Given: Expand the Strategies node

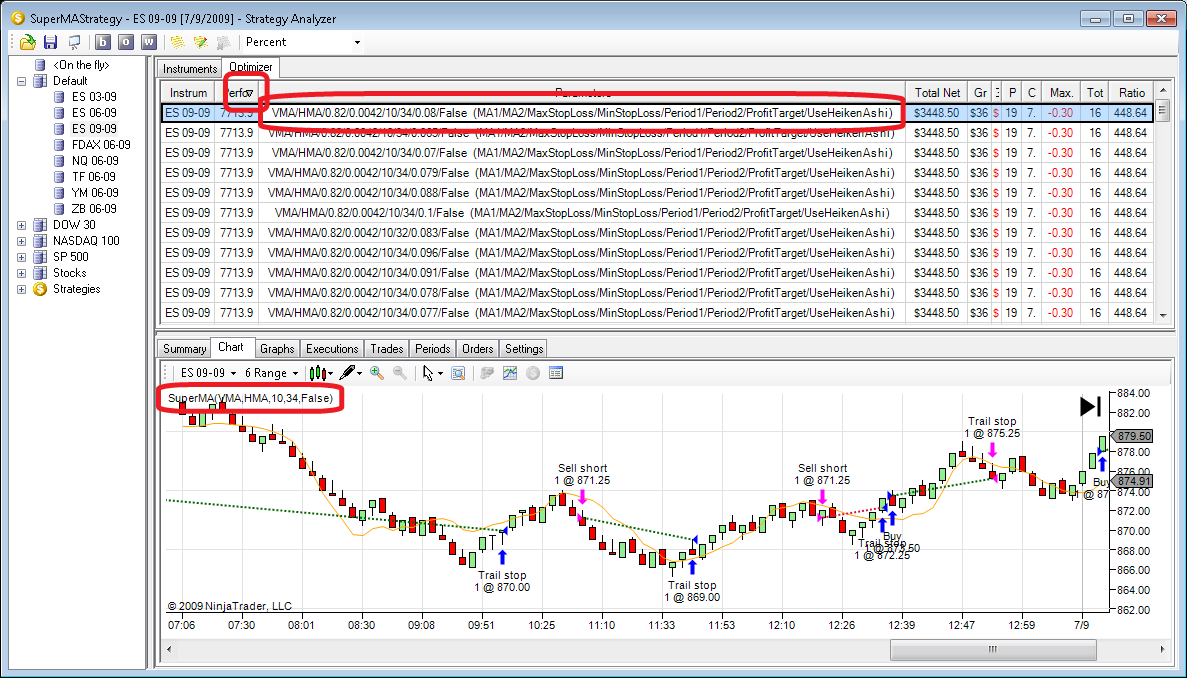Looking at the screenshot, I should pos(21,289).
